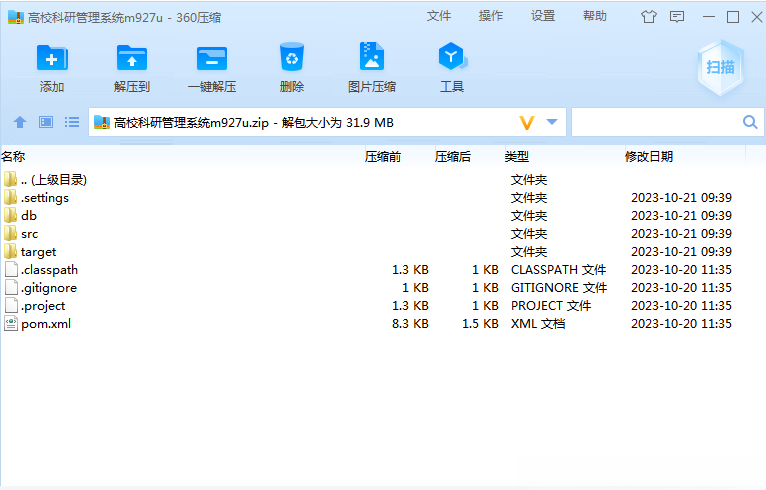766x490 pixels.
Task: Click the folder icon beside db
Action: pyautogui.click(x=11, y=215)
